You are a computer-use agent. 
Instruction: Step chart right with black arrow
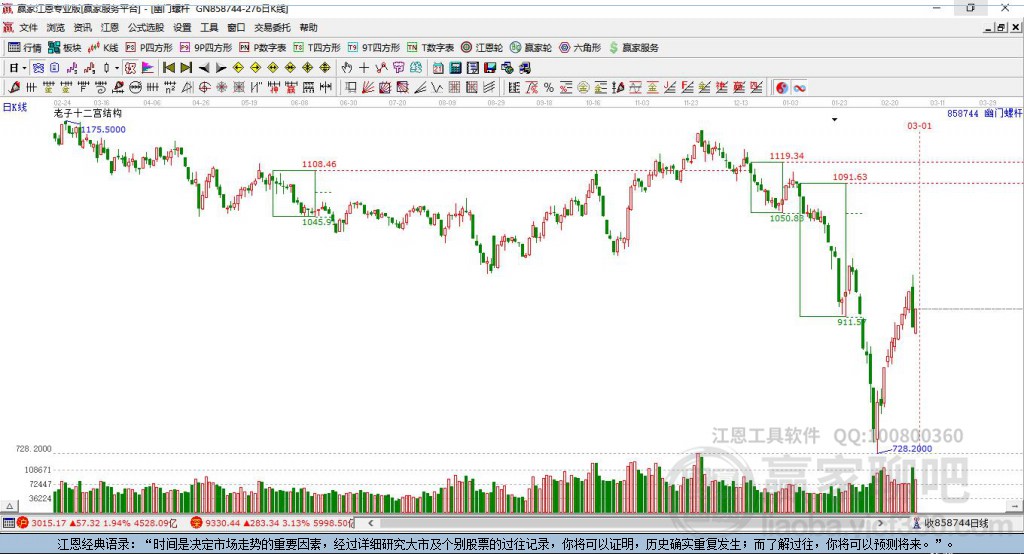(221, 68)
